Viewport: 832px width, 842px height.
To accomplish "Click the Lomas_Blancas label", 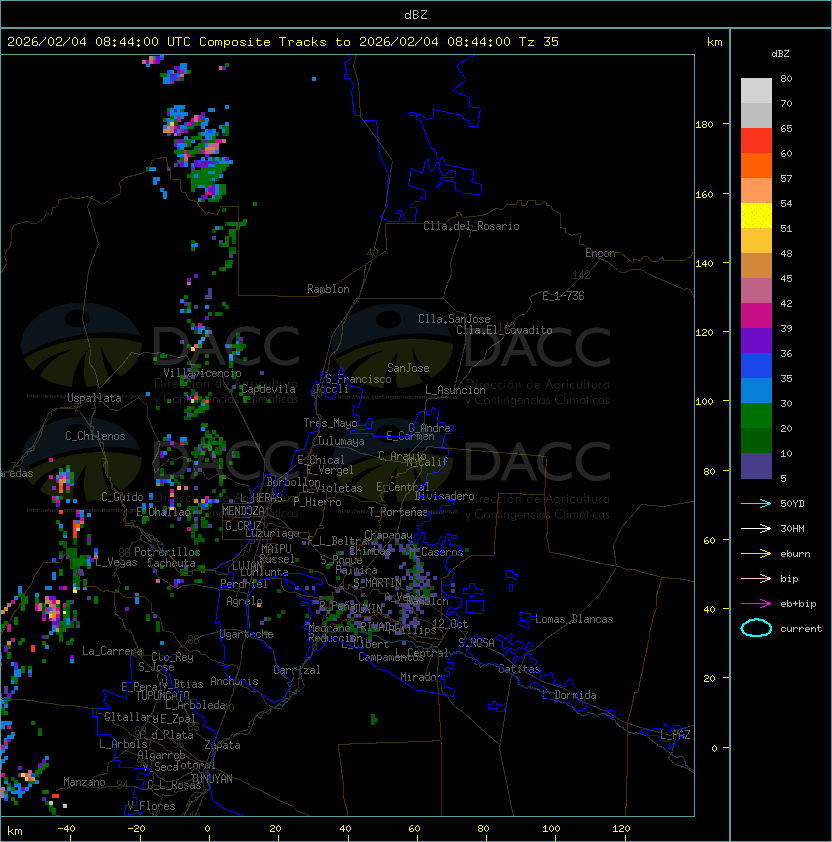I will pyautogui.click(x=574, y=619).
